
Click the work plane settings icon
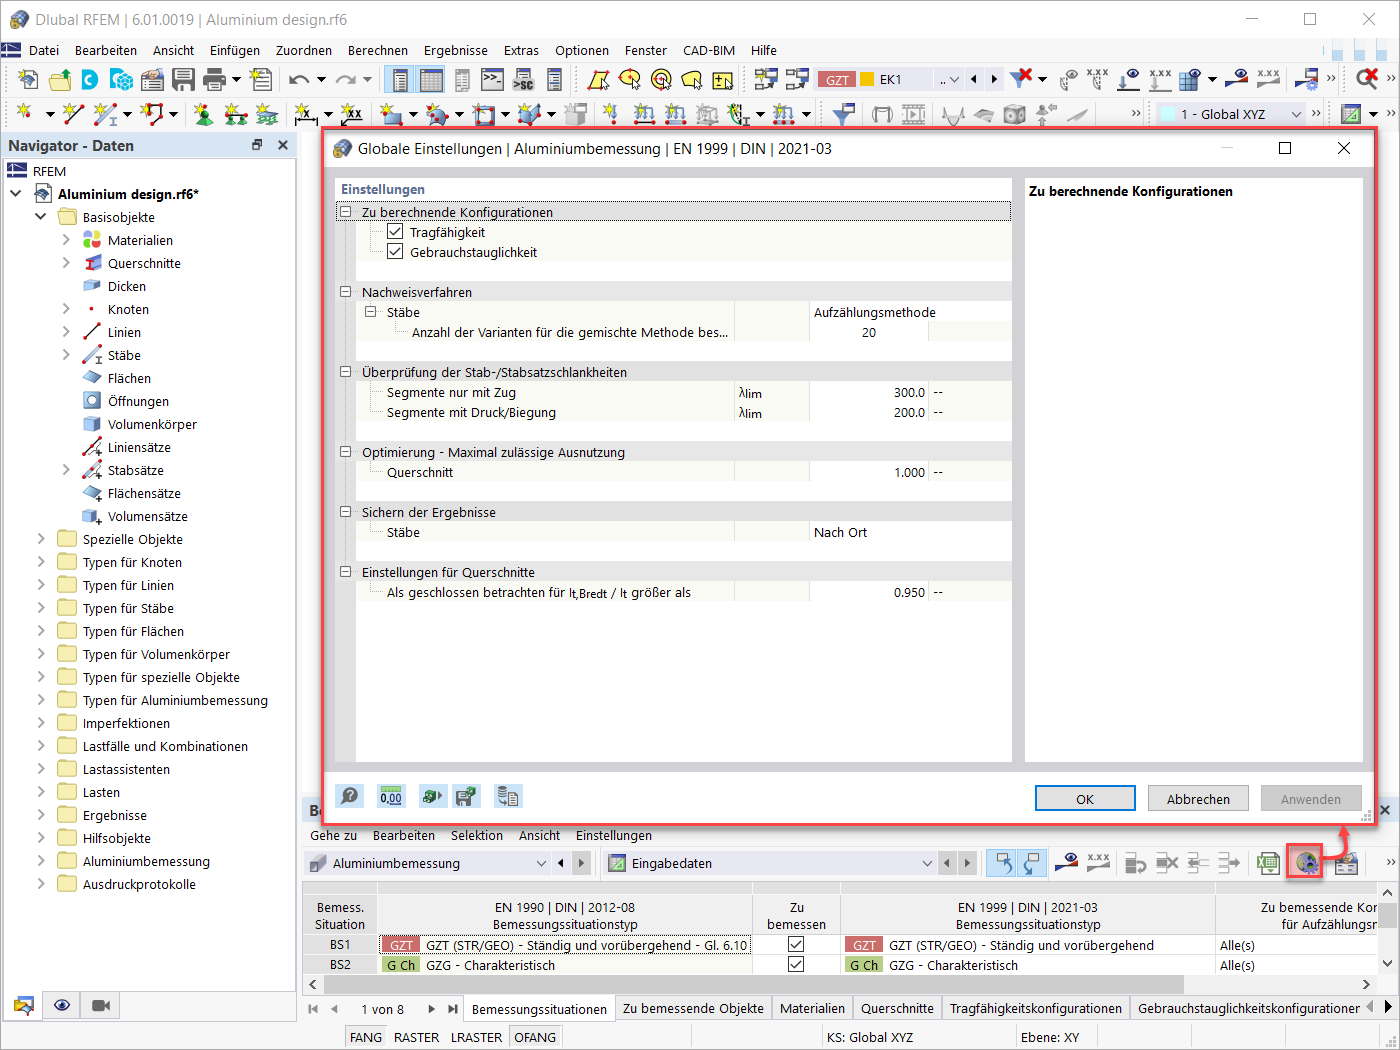click(1351, 114)
